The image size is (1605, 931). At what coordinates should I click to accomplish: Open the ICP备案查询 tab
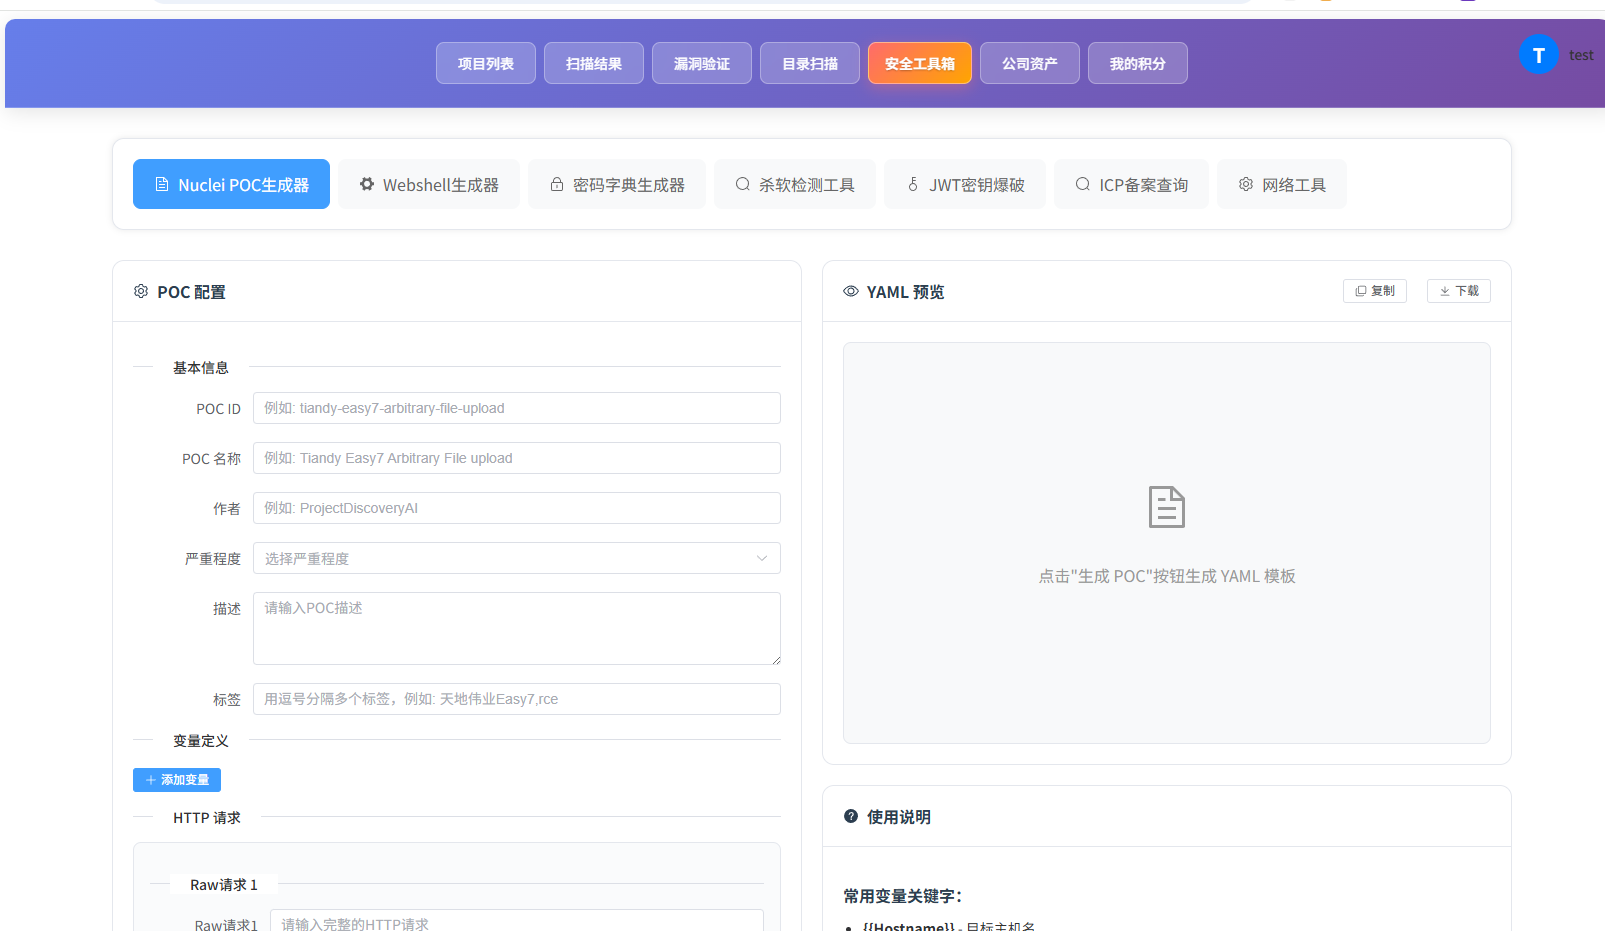[1131, 184]
